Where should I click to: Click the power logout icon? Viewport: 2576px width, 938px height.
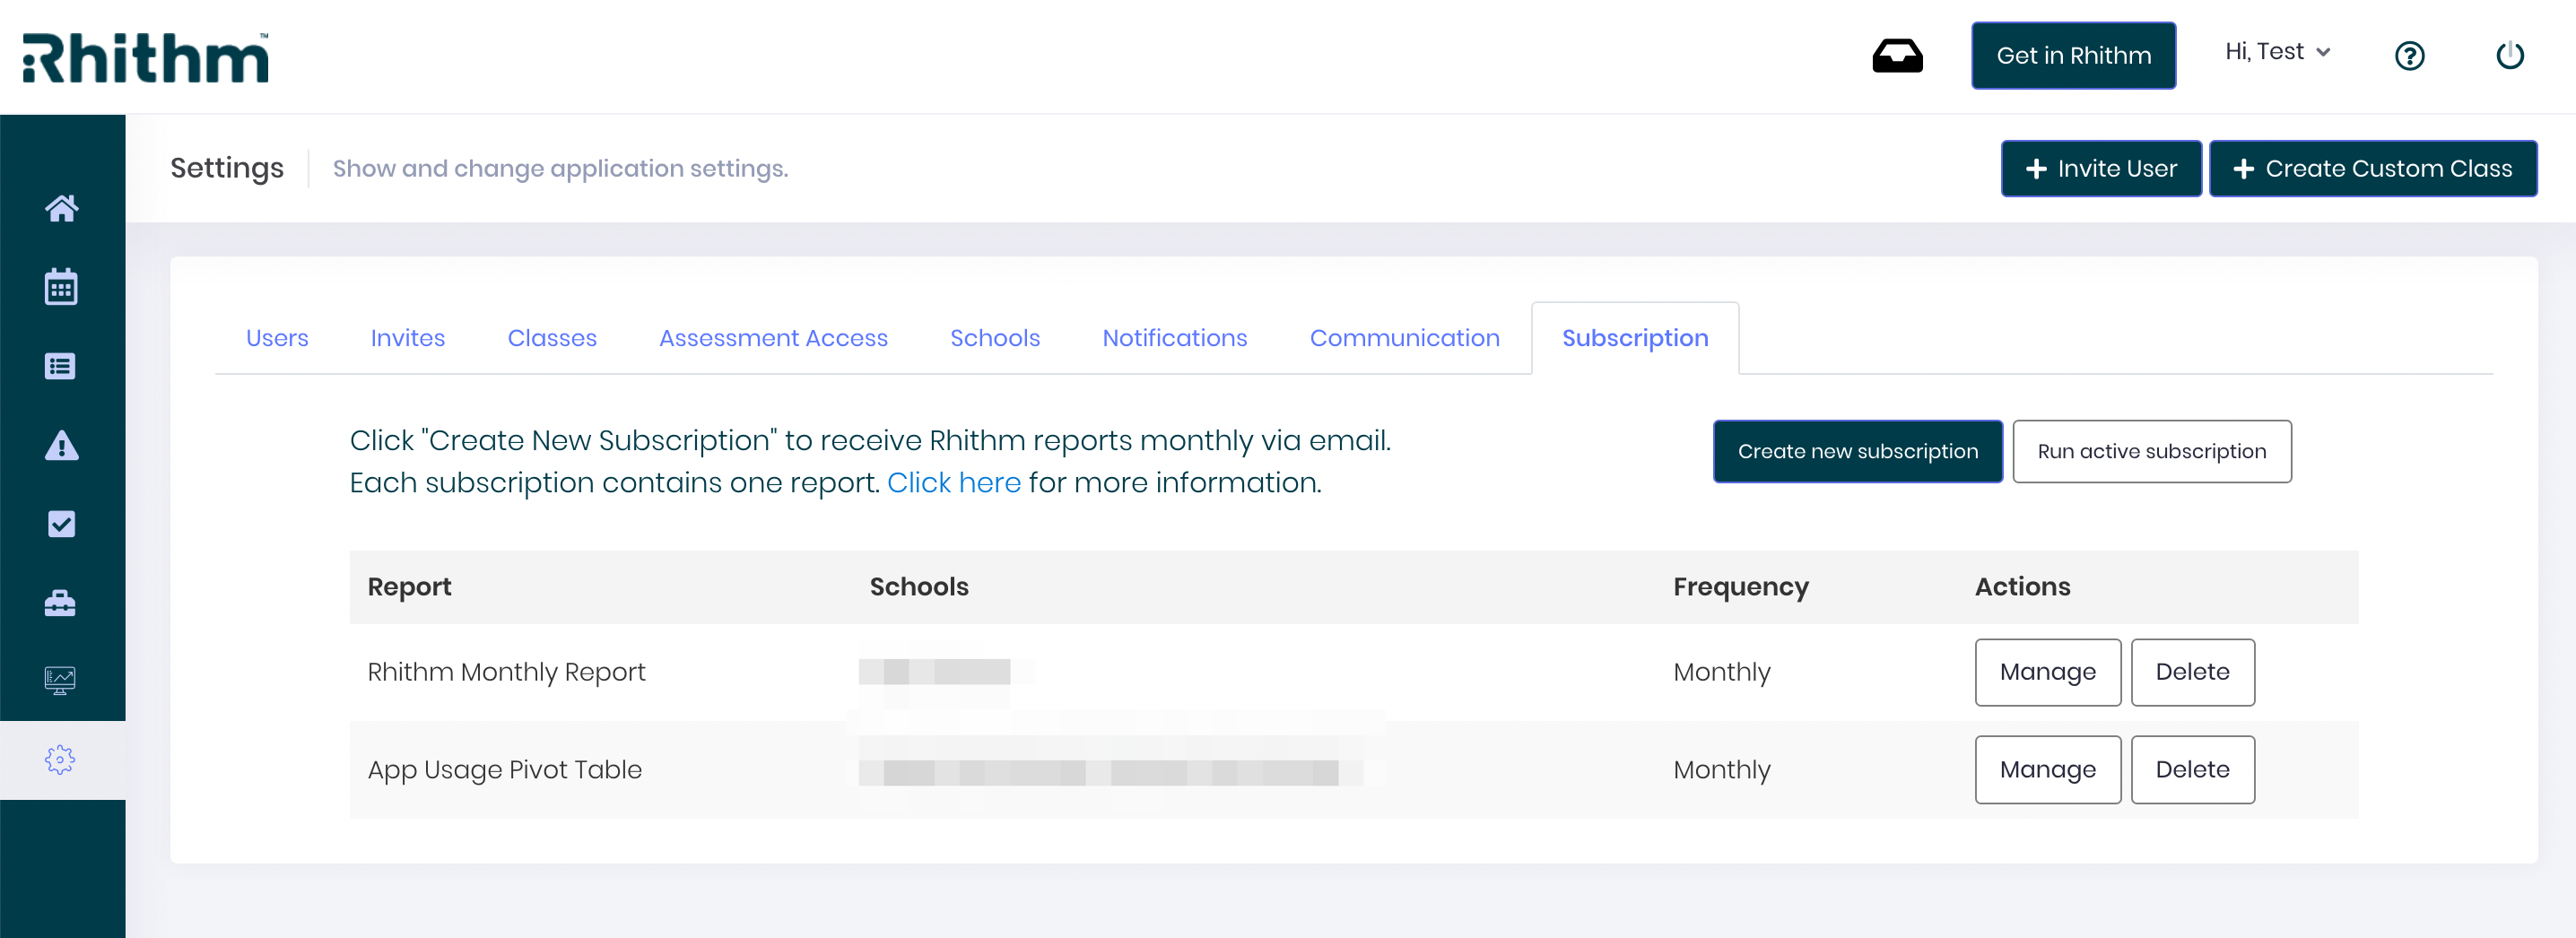click(2510, 55)
